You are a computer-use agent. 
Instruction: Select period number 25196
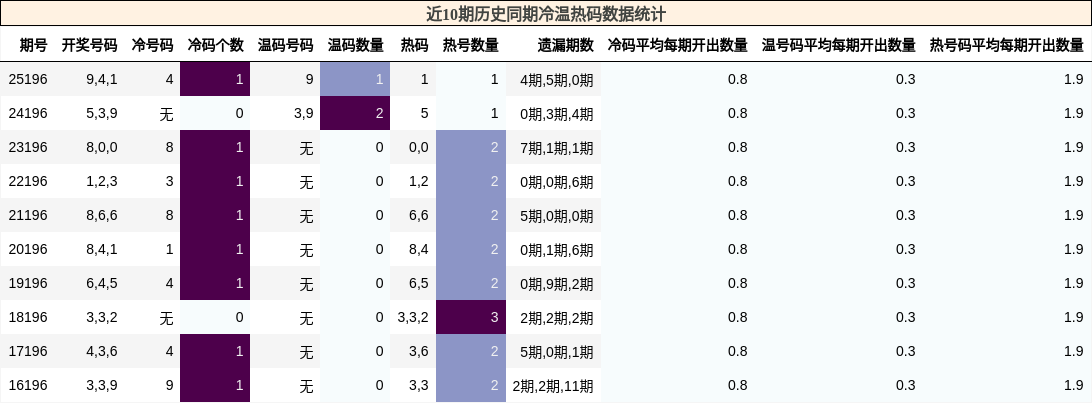point(28,79)
